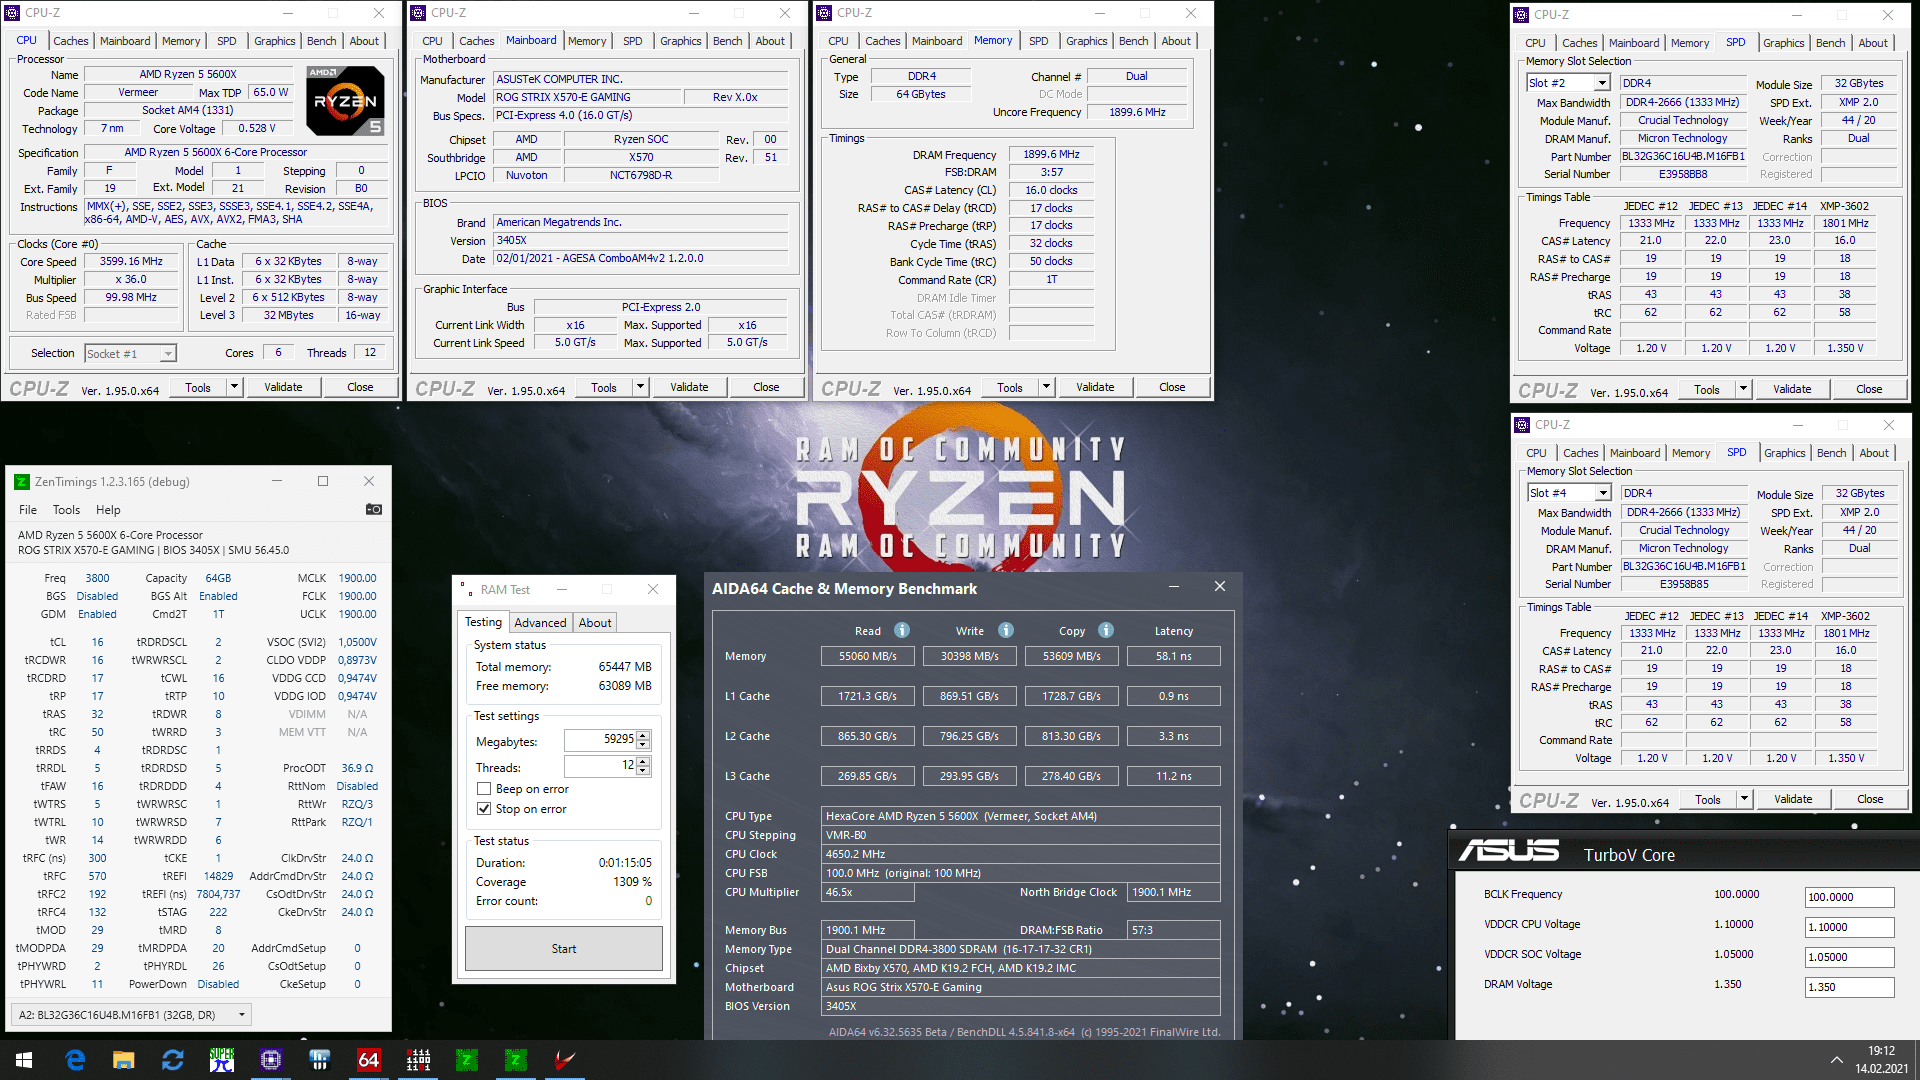Switch to Advanced tab in RAM Test
Image resolution: width=1920 pixels, height=1080 pixels.
pos(540,622)
